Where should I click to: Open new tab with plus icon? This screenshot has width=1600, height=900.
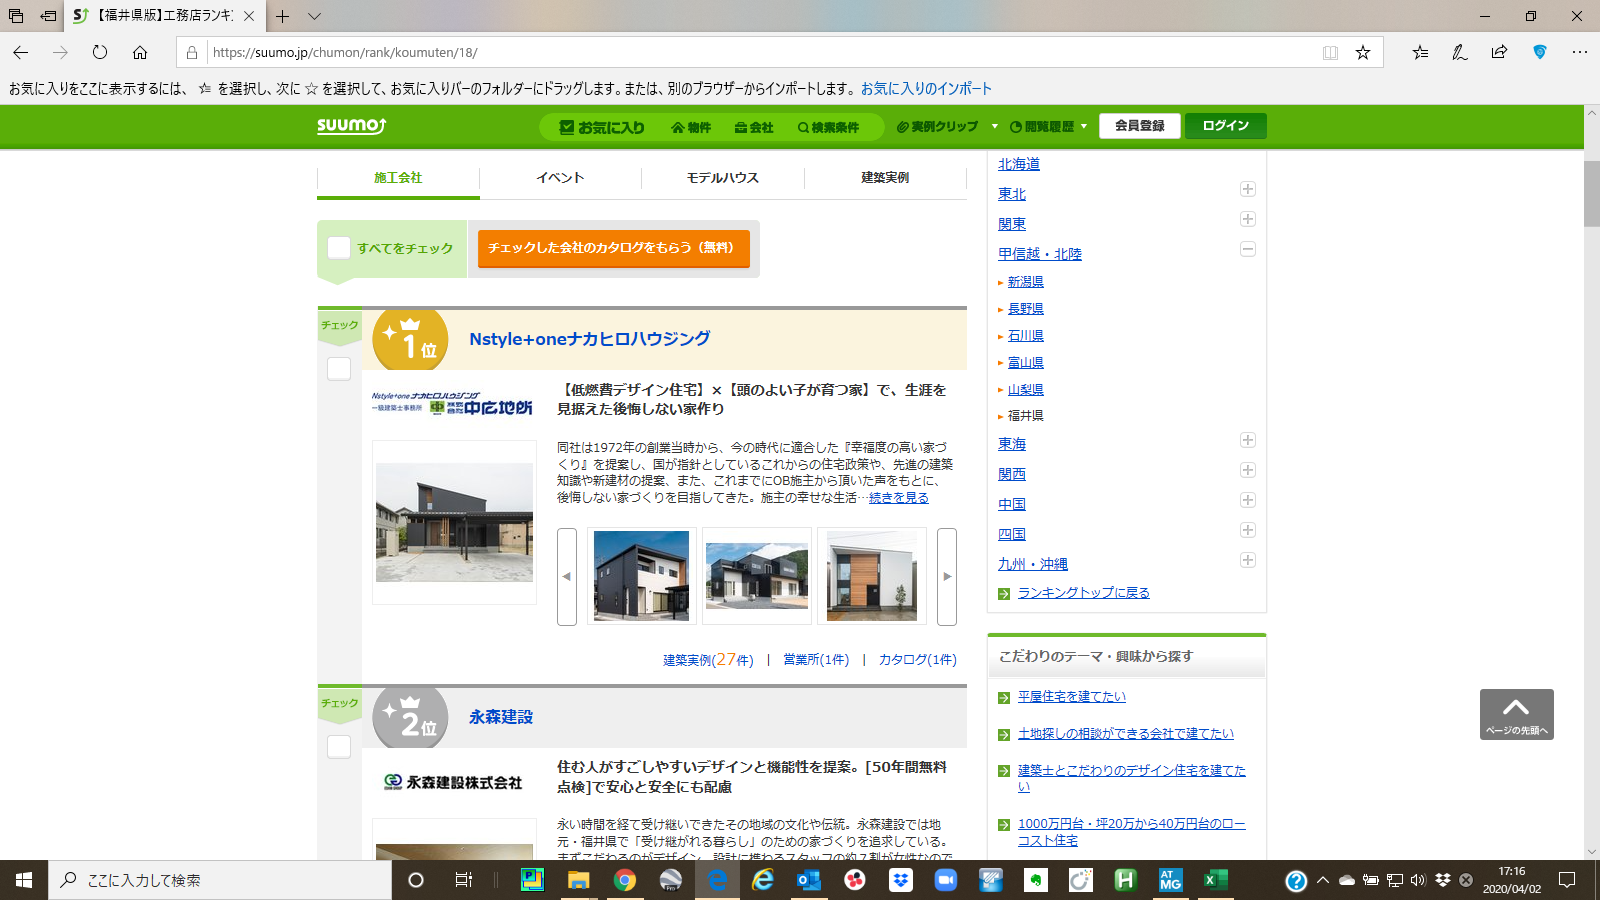tap(283, 16)
